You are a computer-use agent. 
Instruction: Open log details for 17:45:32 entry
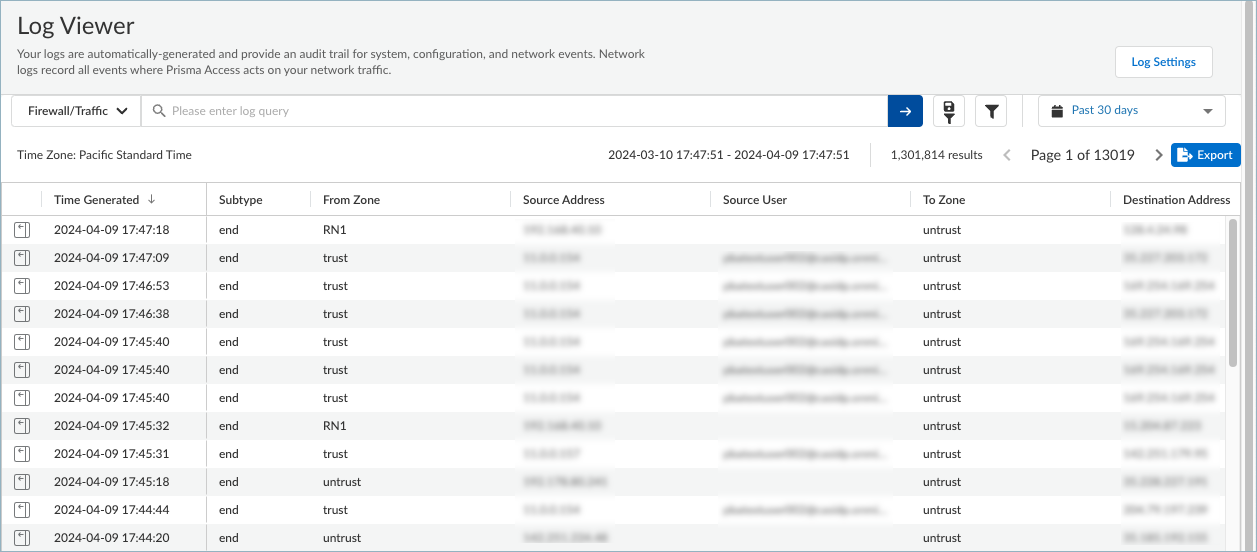tap(22, 426)
